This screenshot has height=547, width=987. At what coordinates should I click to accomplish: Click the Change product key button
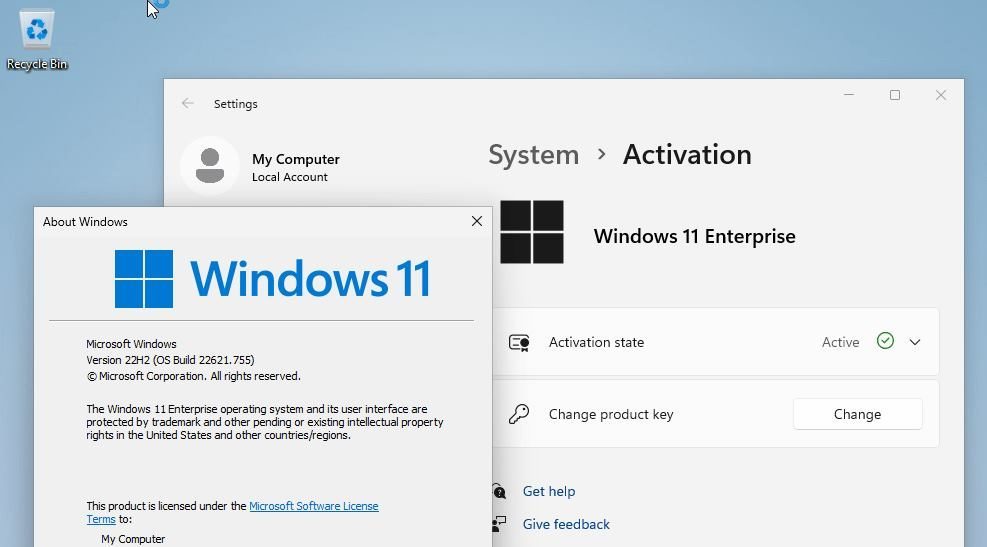point(857,414)
